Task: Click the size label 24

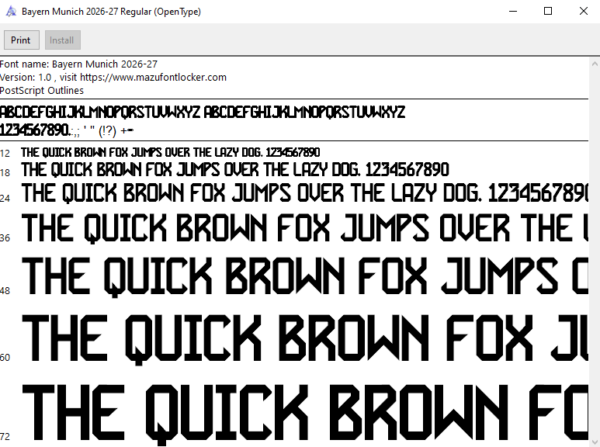Action: tap(5, 198)
